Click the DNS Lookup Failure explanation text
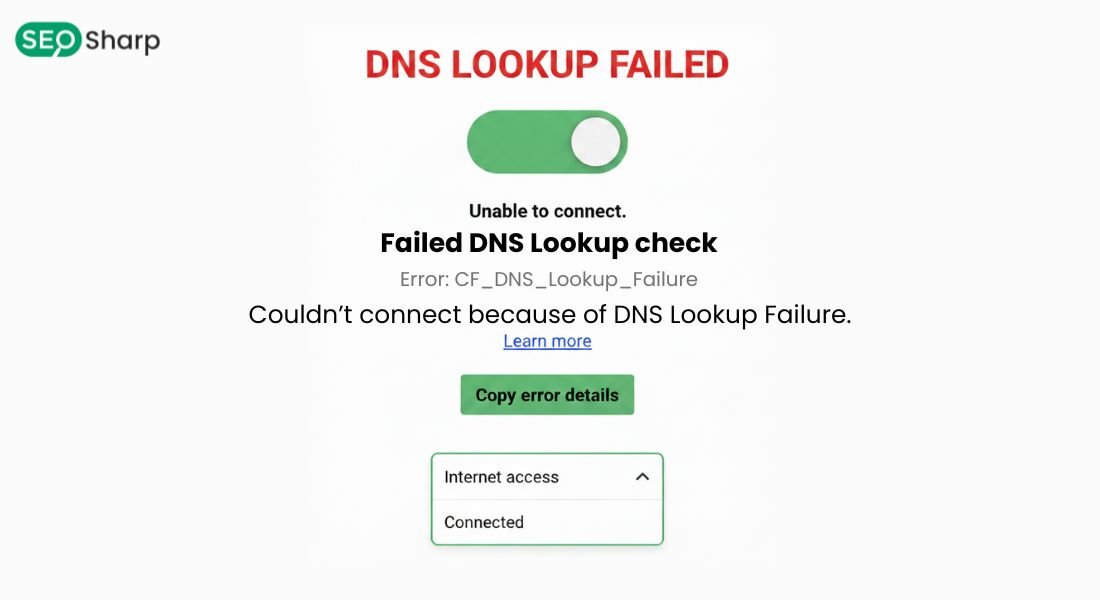Viewport: 1100px width, 600px height. coord(550,314)
